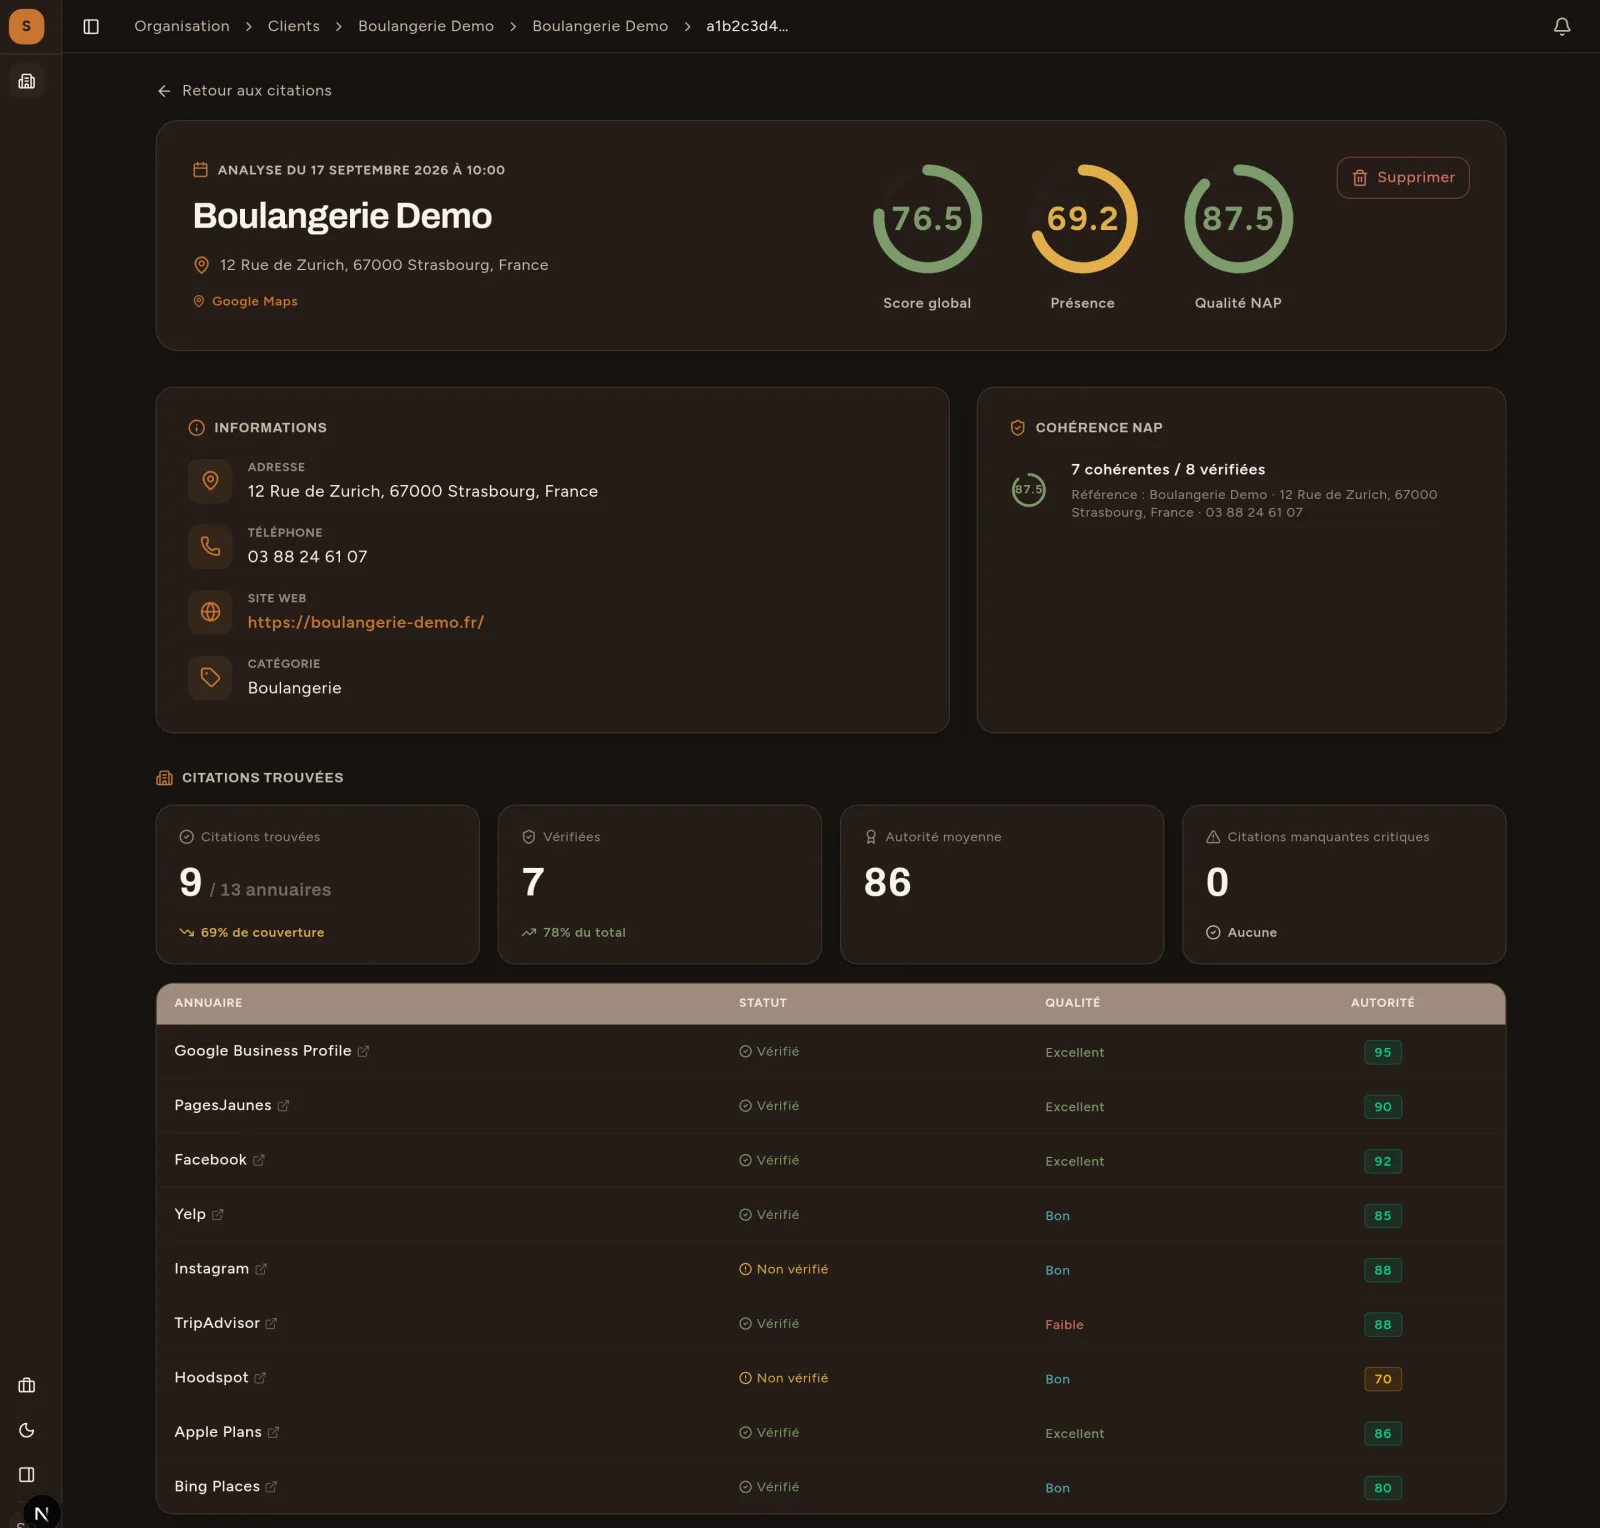
Task: Click the orange S organisation logo
Action: tap(26, 26)
